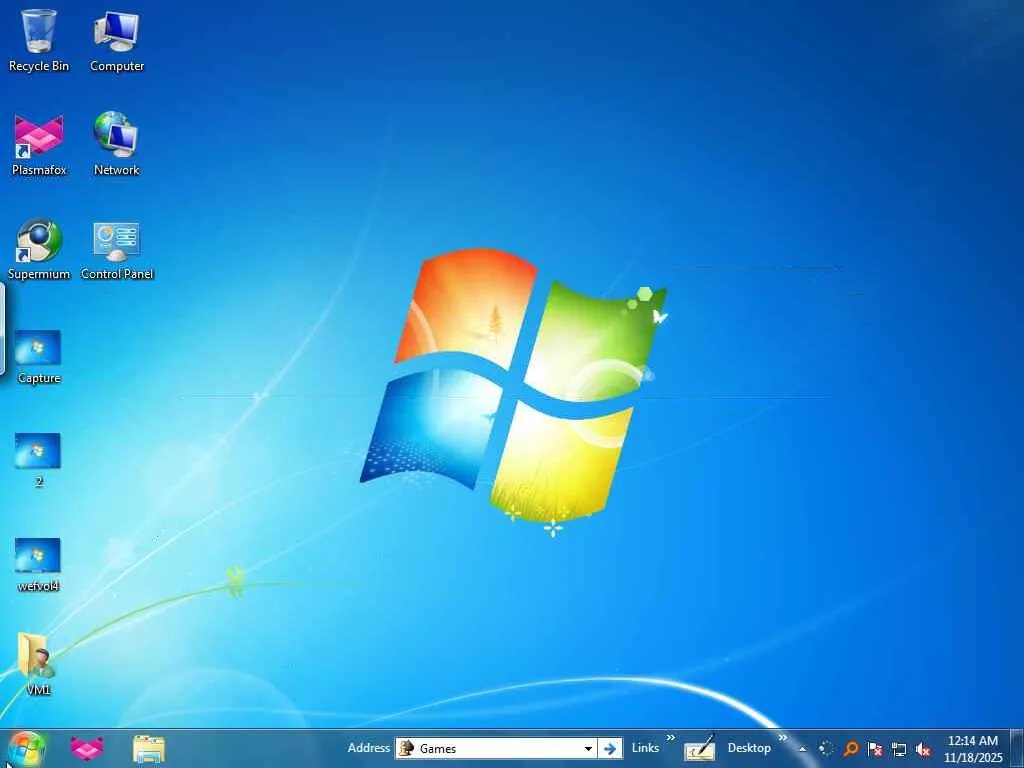Click the spinning busy tray icon
Screen dimensions: 1024x768
point(826,749)
